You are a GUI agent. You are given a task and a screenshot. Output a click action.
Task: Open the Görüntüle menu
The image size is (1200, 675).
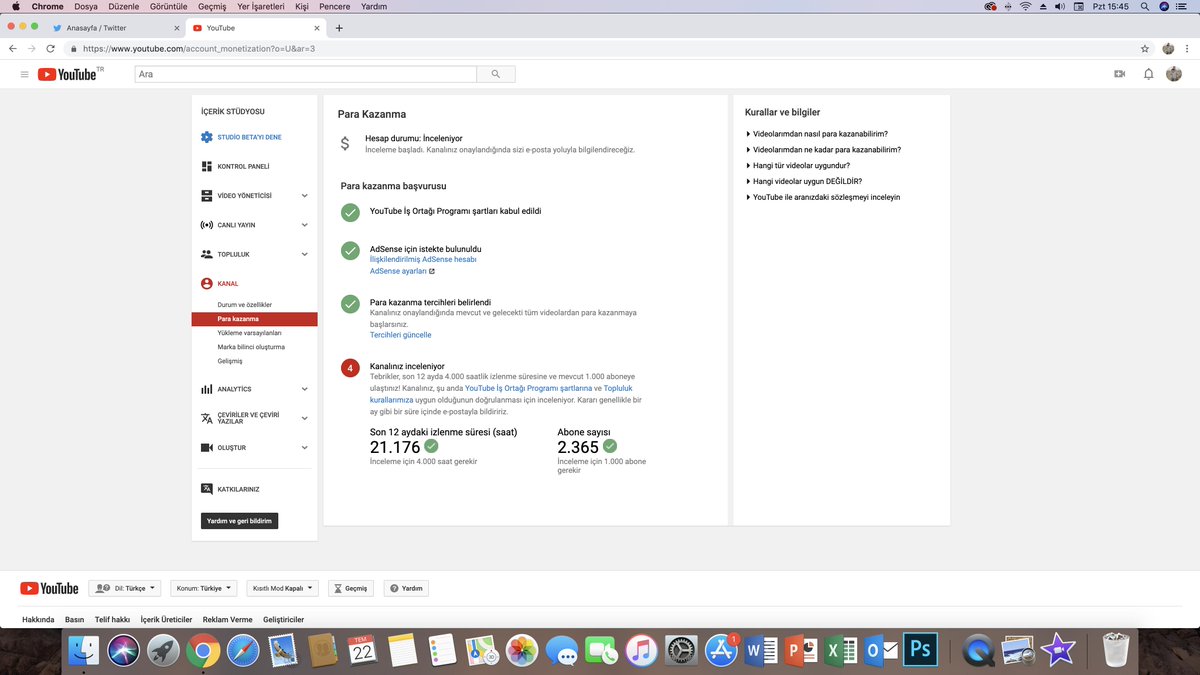pyautogui.click(x=166, y=6)
